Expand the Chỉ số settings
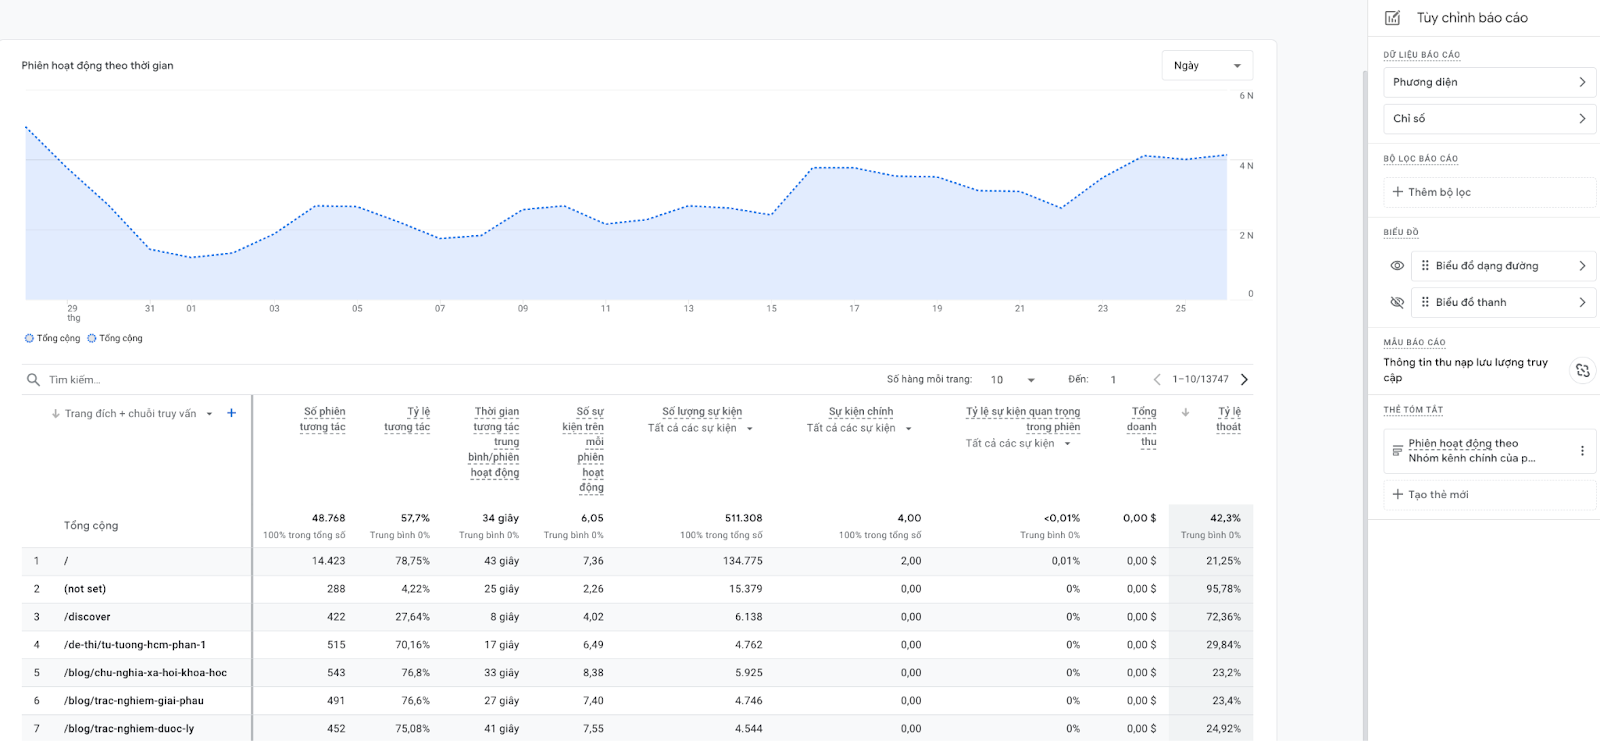This screenshot has height=741, width=1600. tap(1489, 118)
